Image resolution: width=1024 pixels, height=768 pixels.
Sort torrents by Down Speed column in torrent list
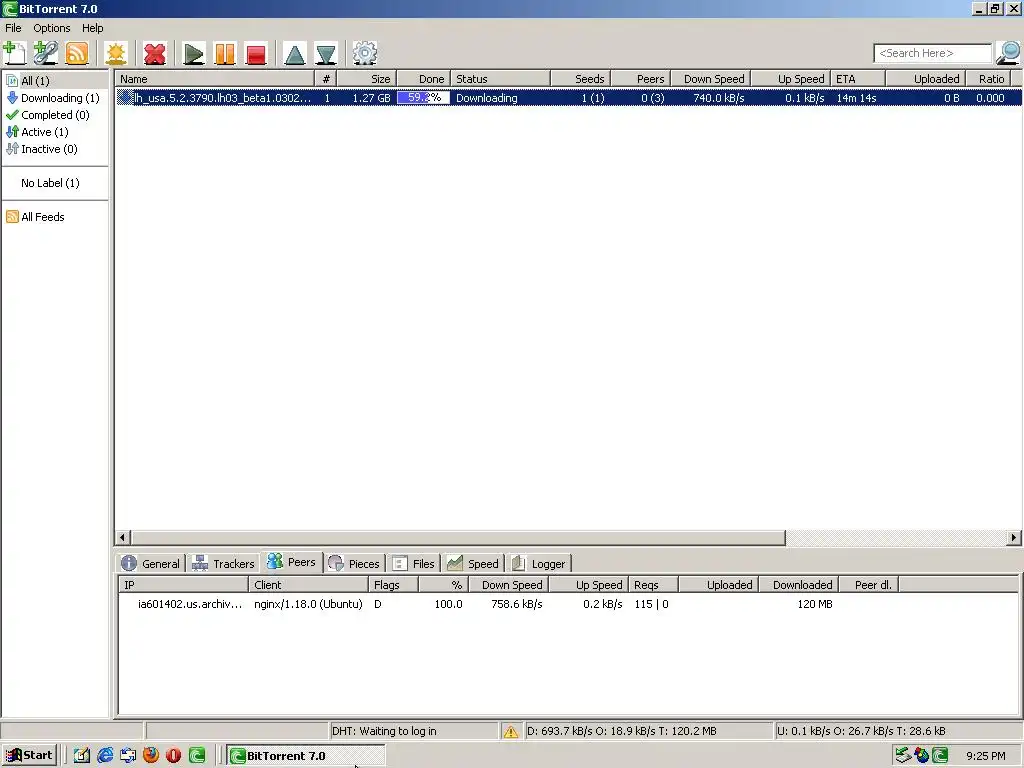click(x=711, y=79)
